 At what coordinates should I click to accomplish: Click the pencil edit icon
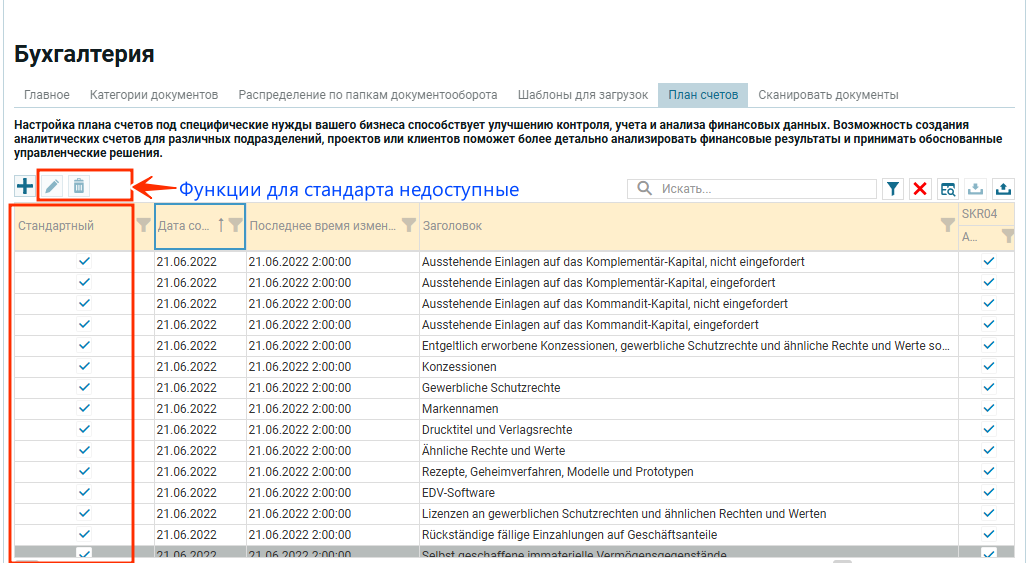pos(53,186)
